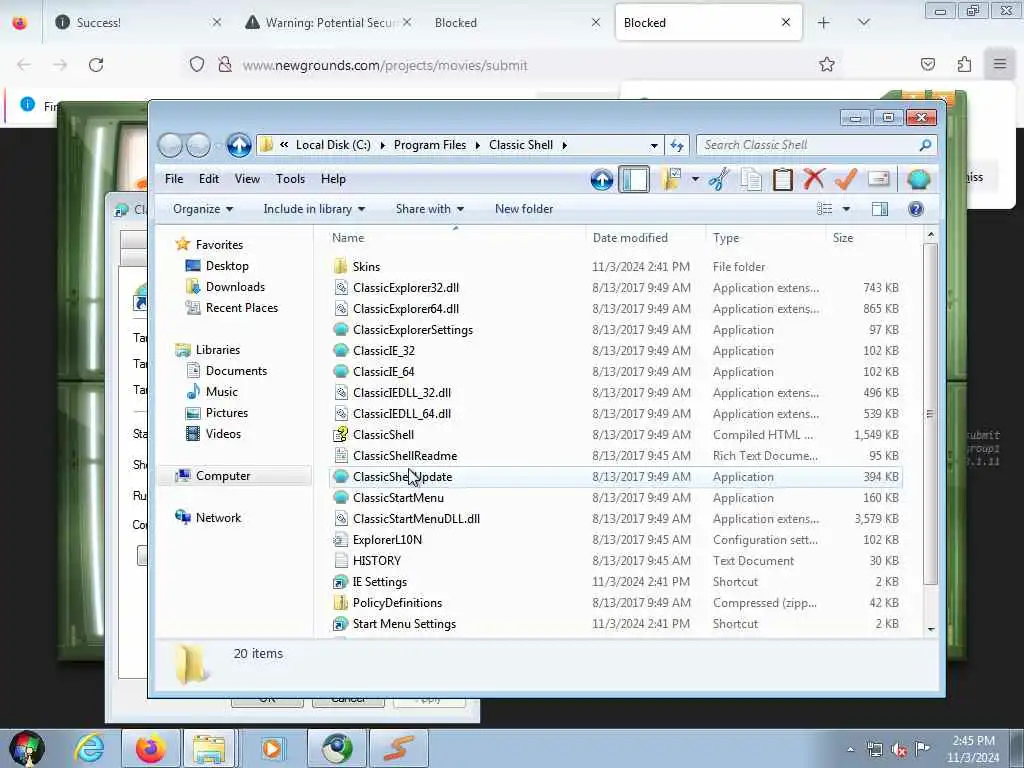This screenshot has height=768, width=1024.
Task: Select the ClassicStartMenu application
Action: pos(398,498)
